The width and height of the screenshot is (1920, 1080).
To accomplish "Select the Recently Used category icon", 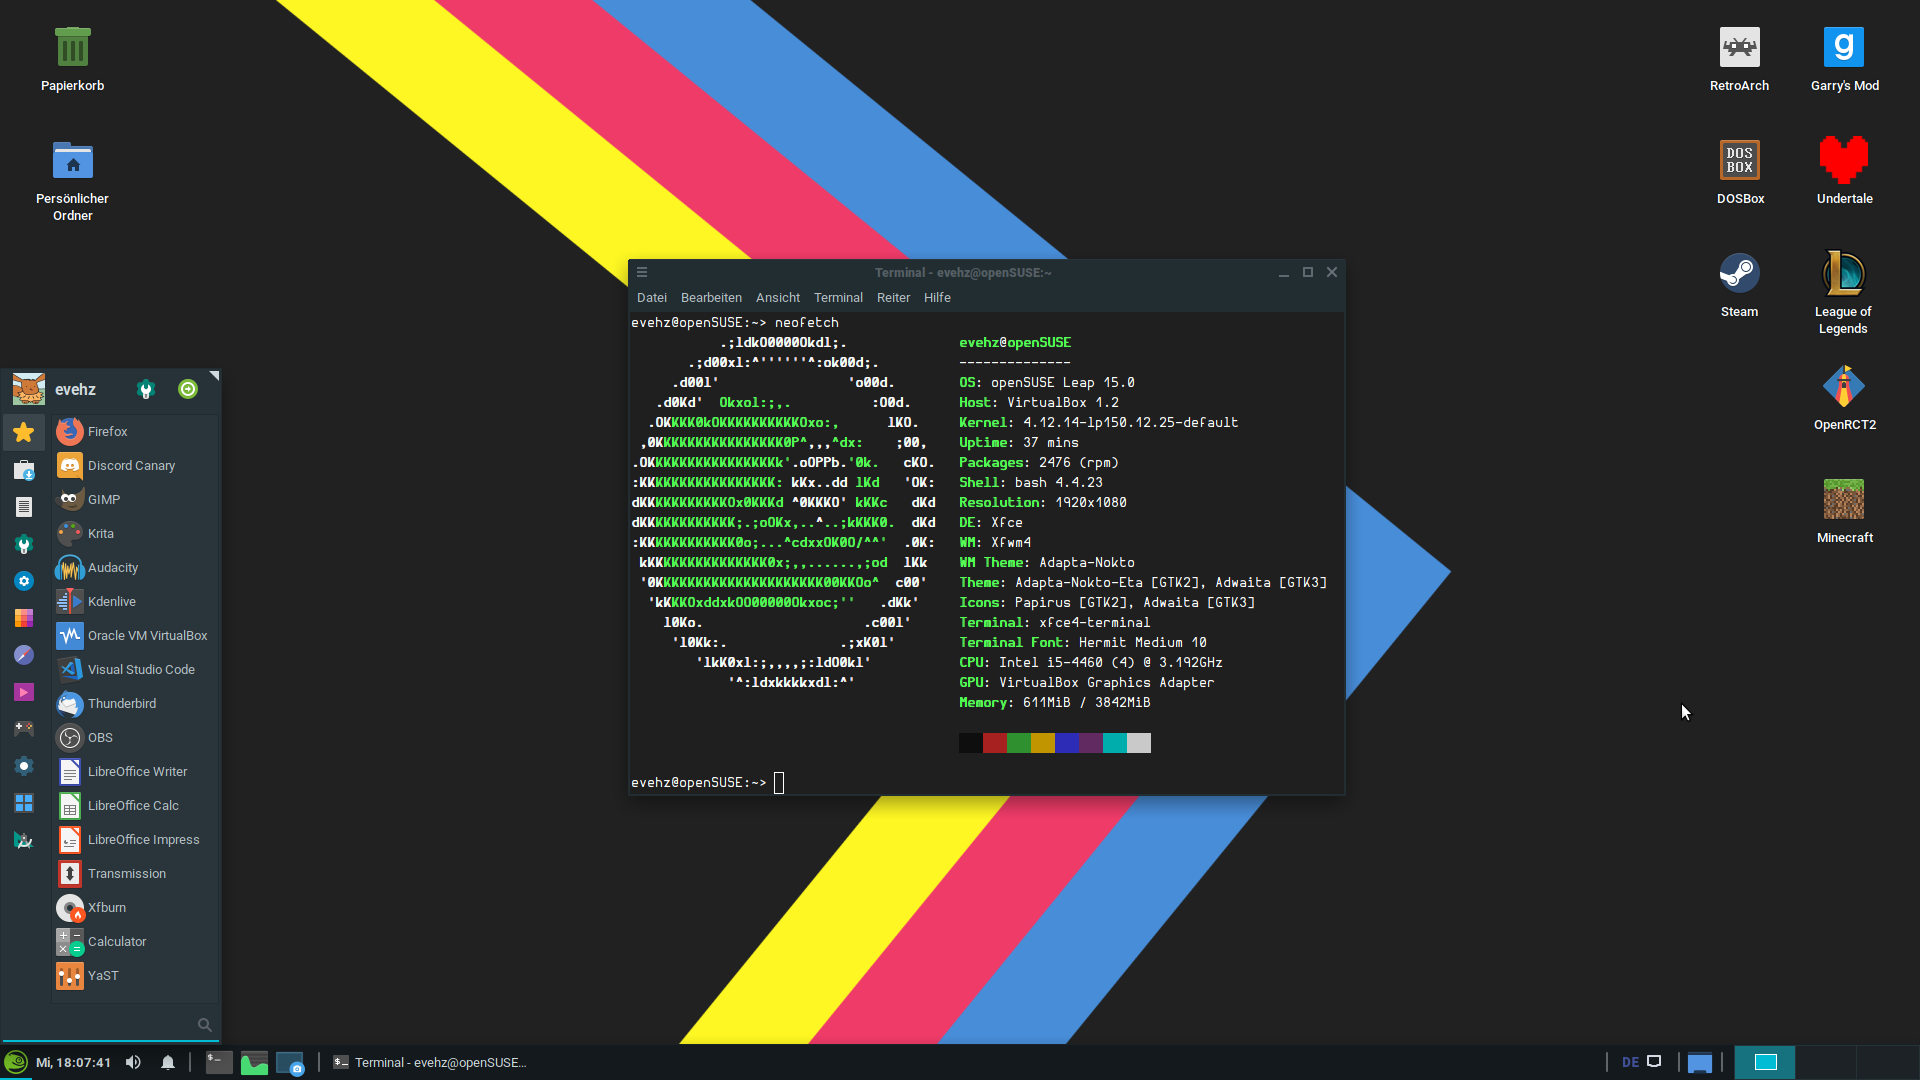I will click(x=24, y=470).
